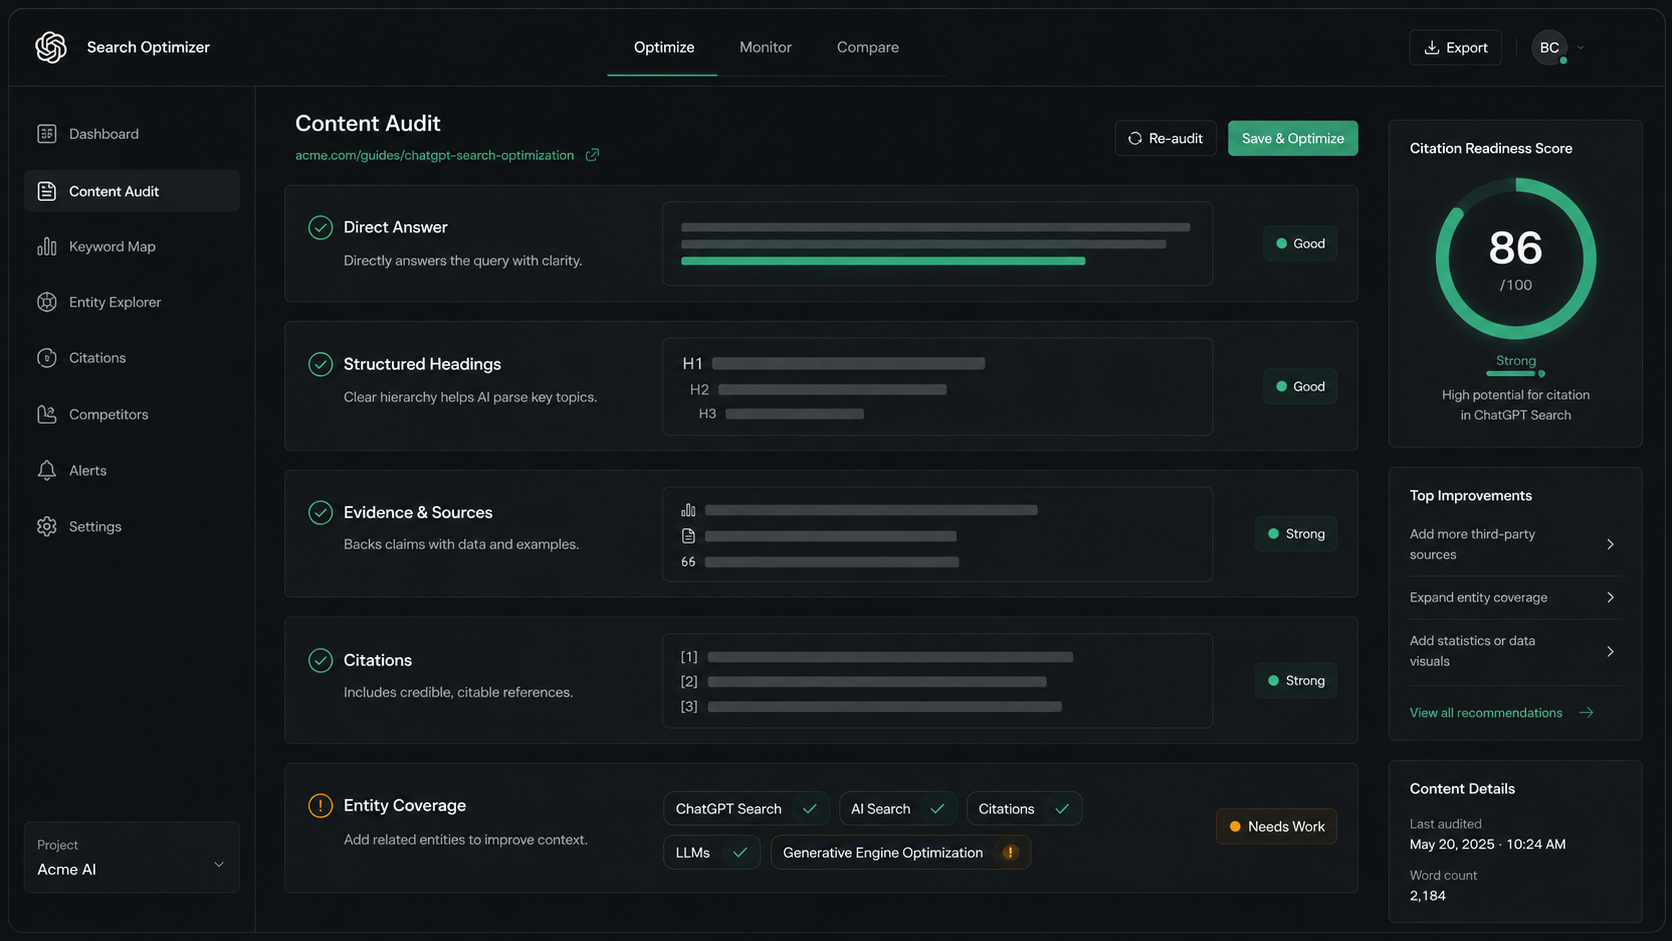Click the H1 line in headings preview

click(x=833, y=364)
